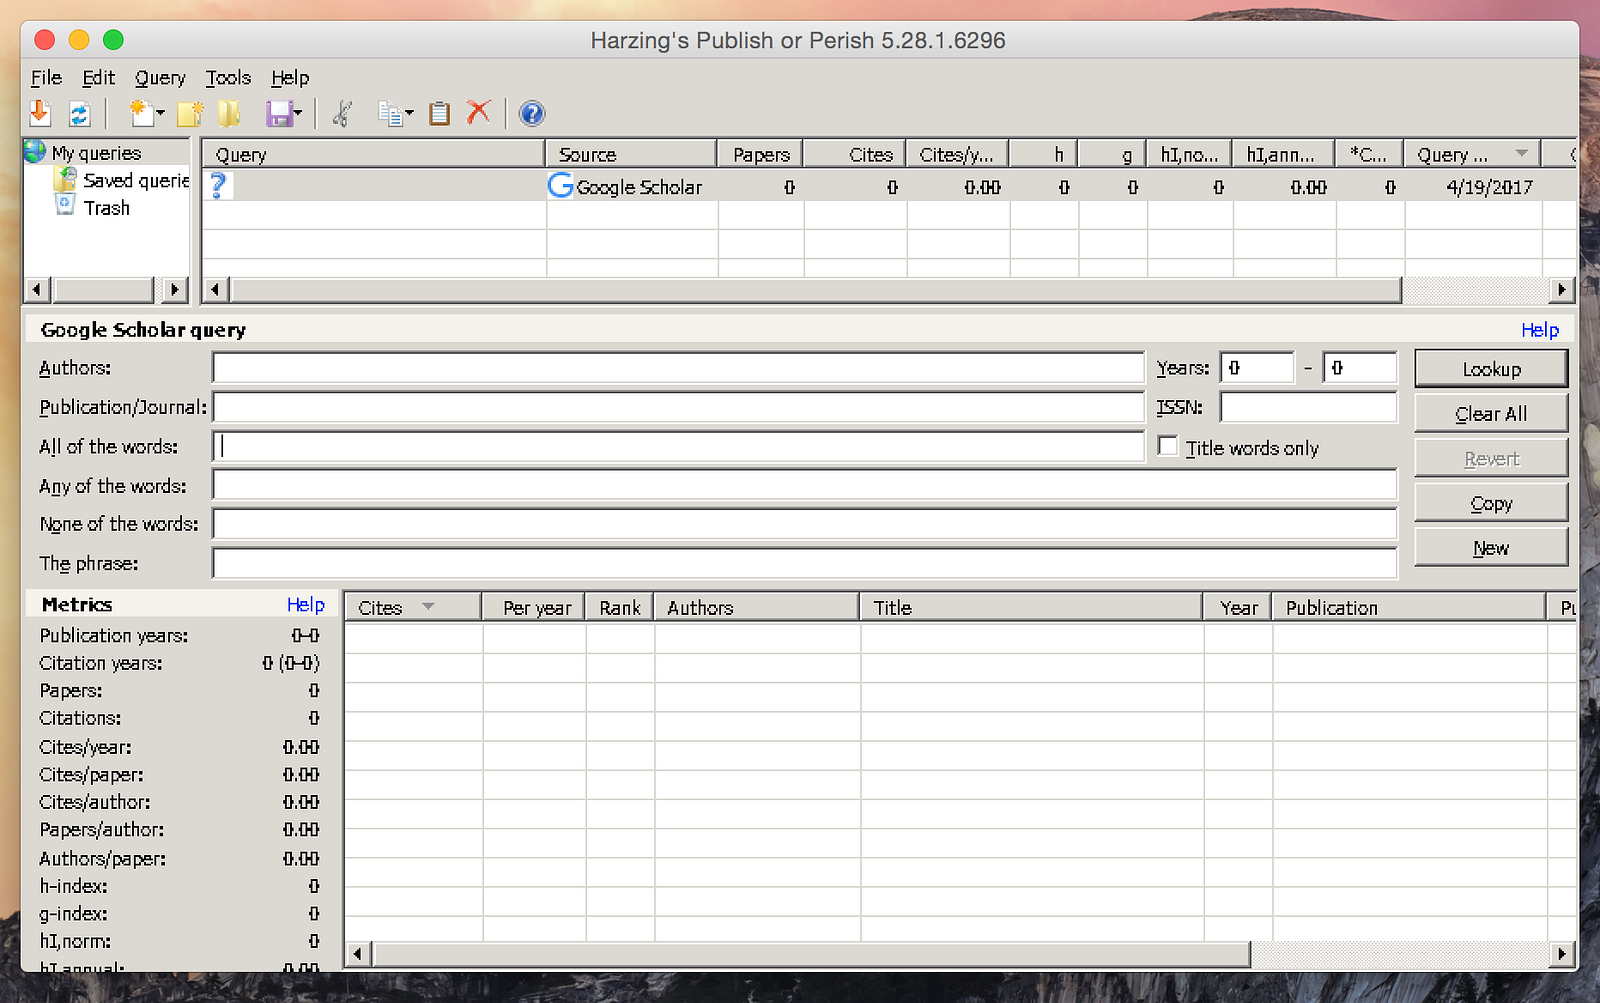Focus the Publication/Journal input field
The image size is (1600, 1003).
[x=678, y=407]
